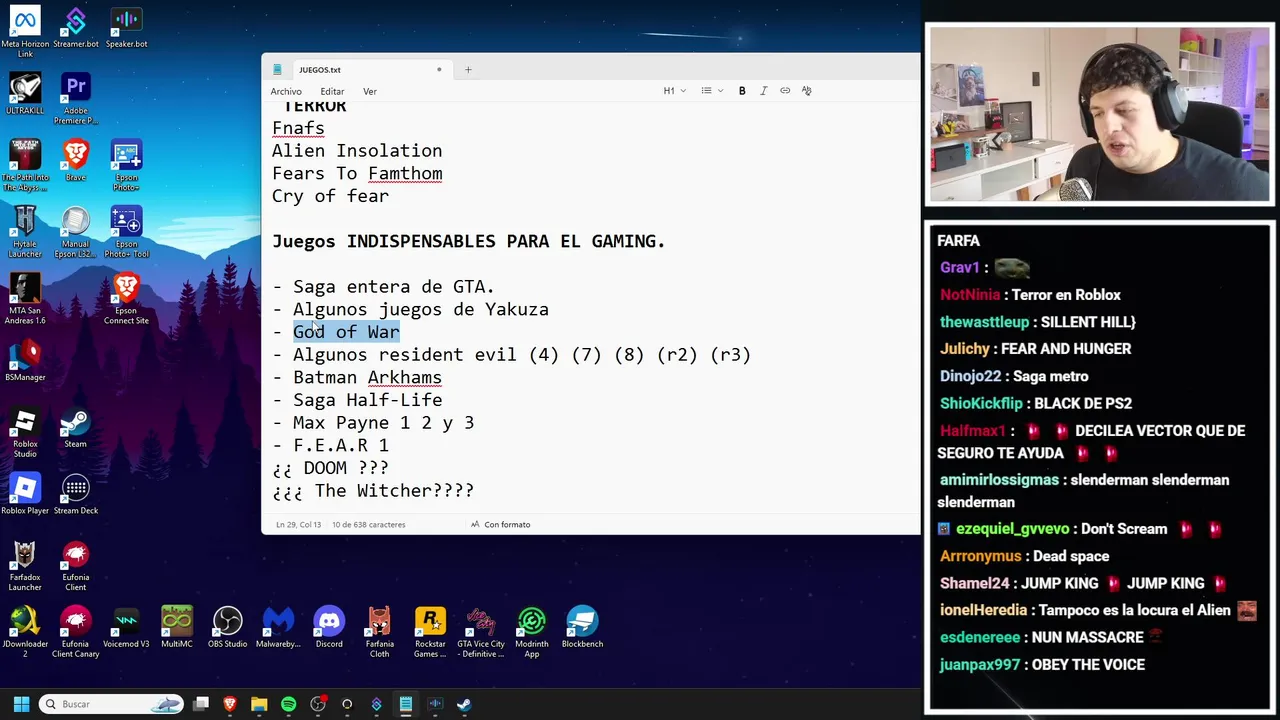Viewport: 1280px width, 720px height.
Task: Open Streamer.bot desktop icon
Action: point(75,29)
